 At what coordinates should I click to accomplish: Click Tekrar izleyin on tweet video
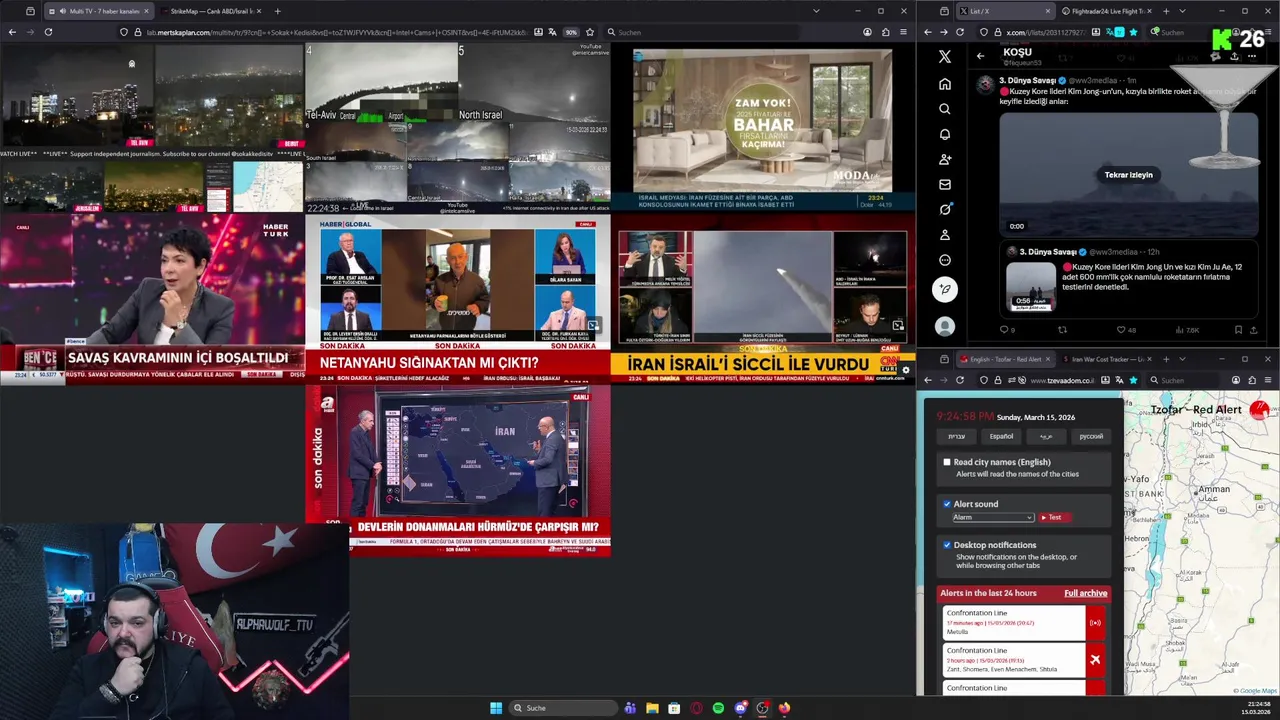click(x=1128, y=175)
